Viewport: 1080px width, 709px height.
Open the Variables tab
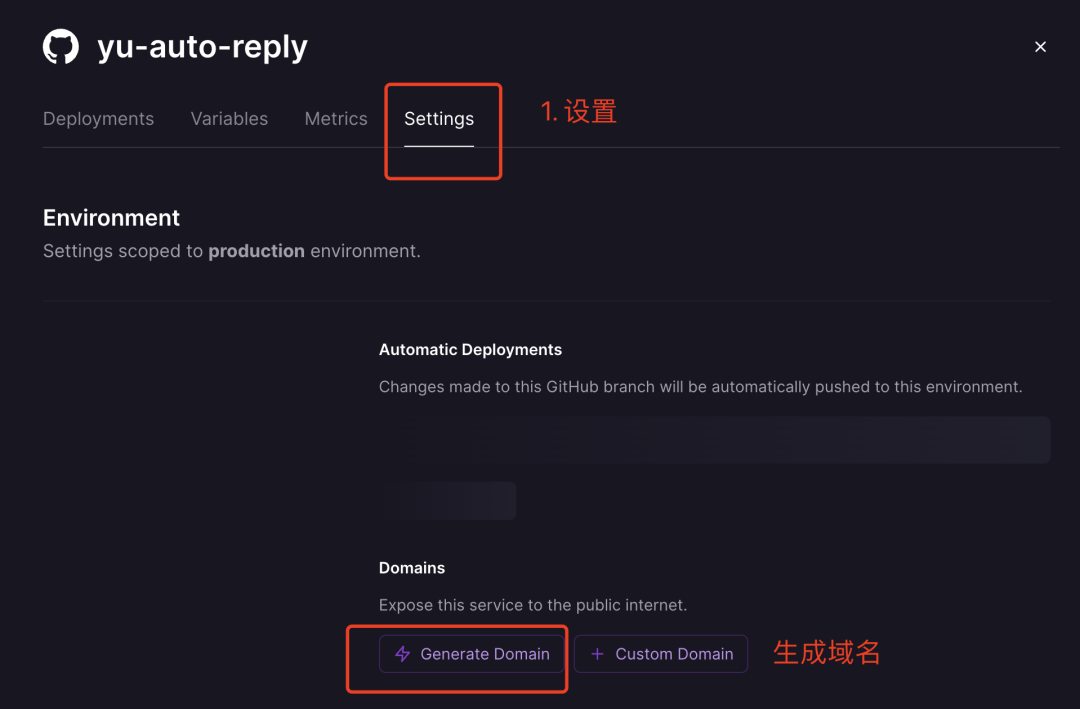(229, 119)
